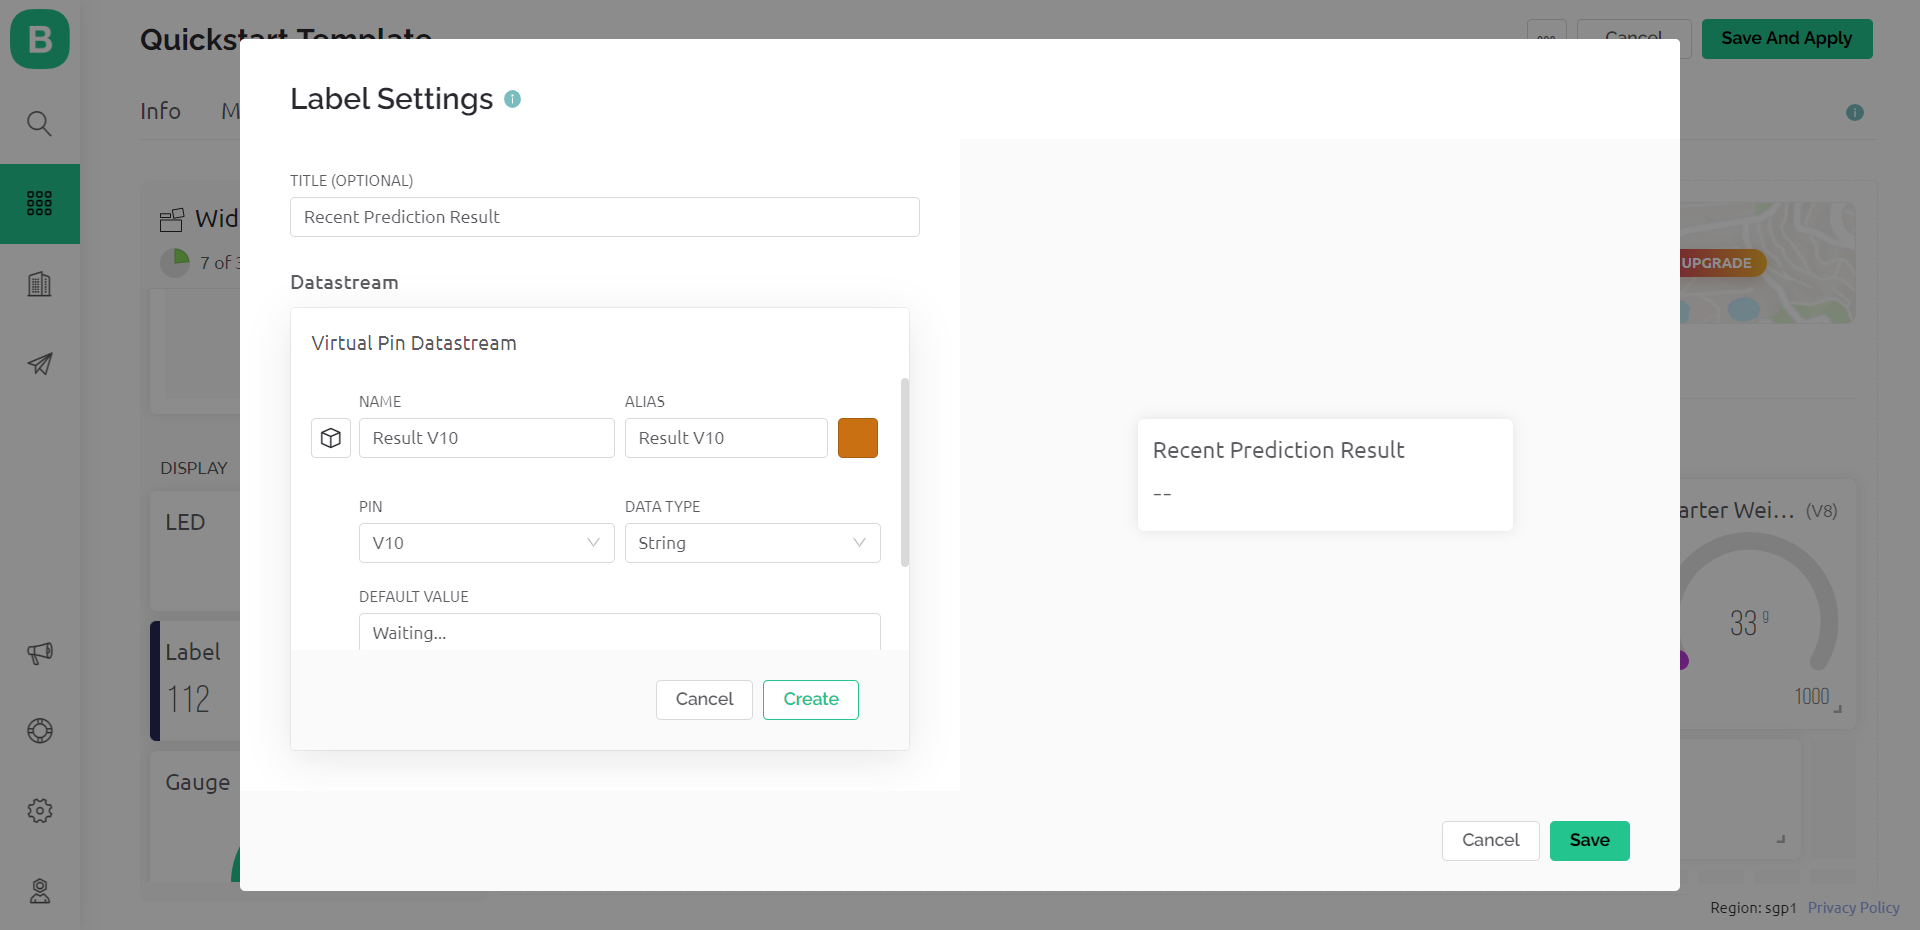Click the Title input field
Image resolution: width=1920 pixels, height=930 pixels.
[604, 217]
